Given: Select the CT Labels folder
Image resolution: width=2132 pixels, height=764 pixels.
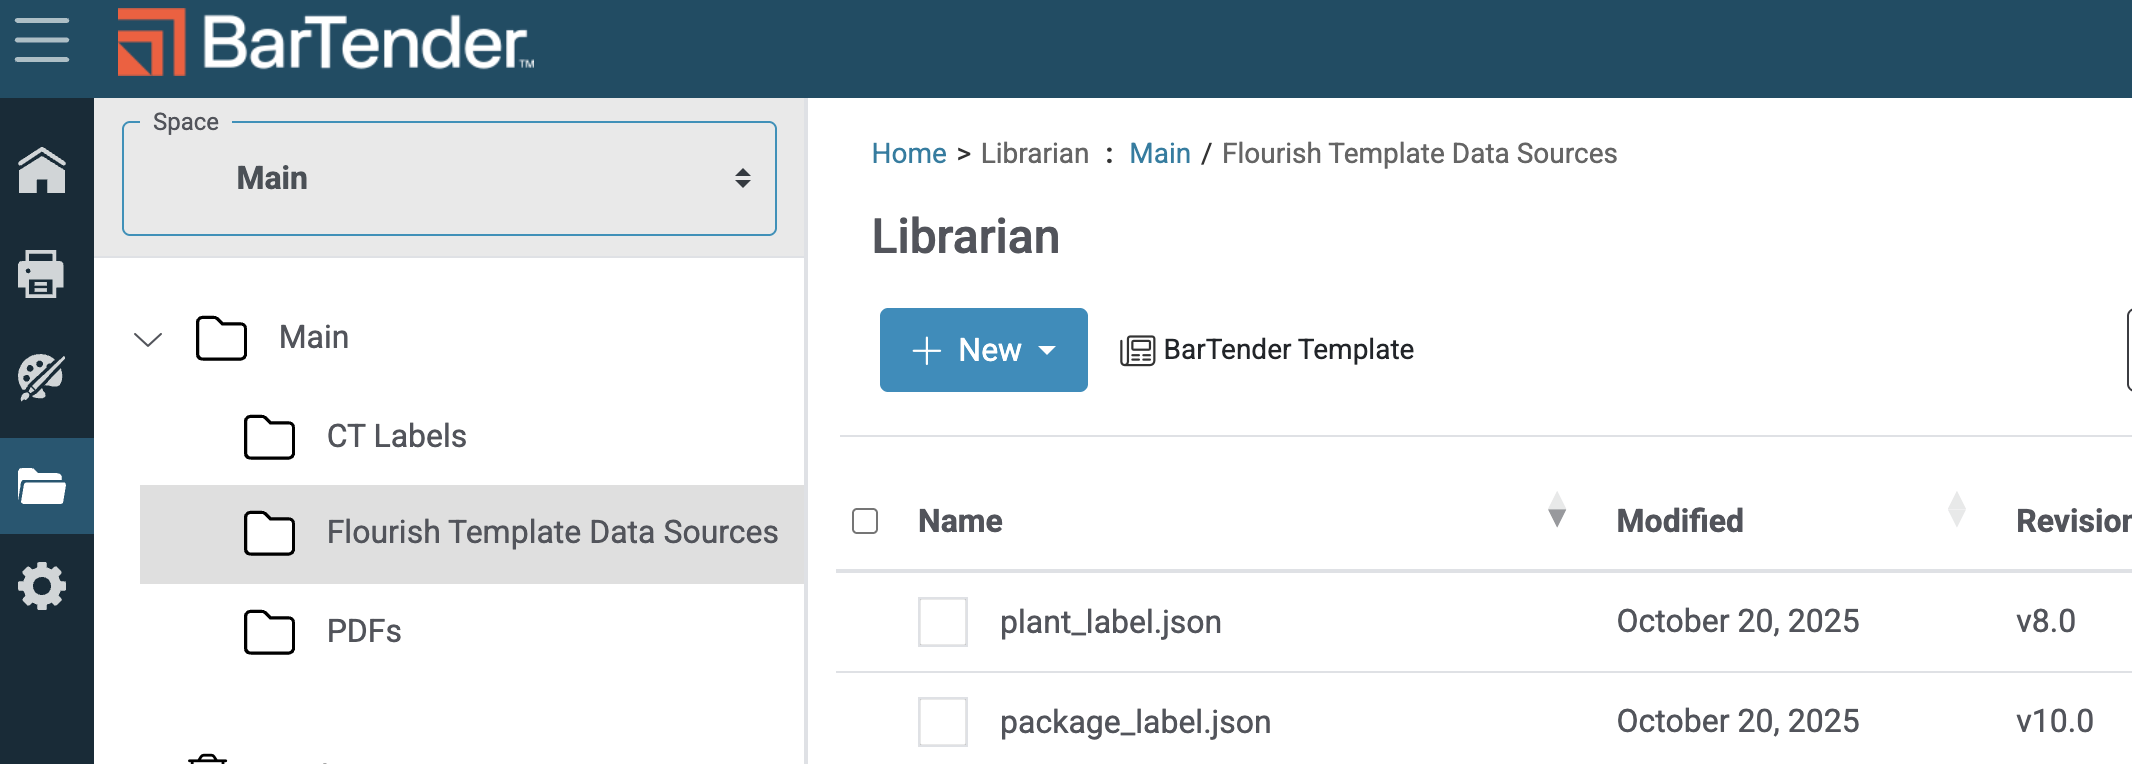Looking at the screenshot, I should point(396,436).
